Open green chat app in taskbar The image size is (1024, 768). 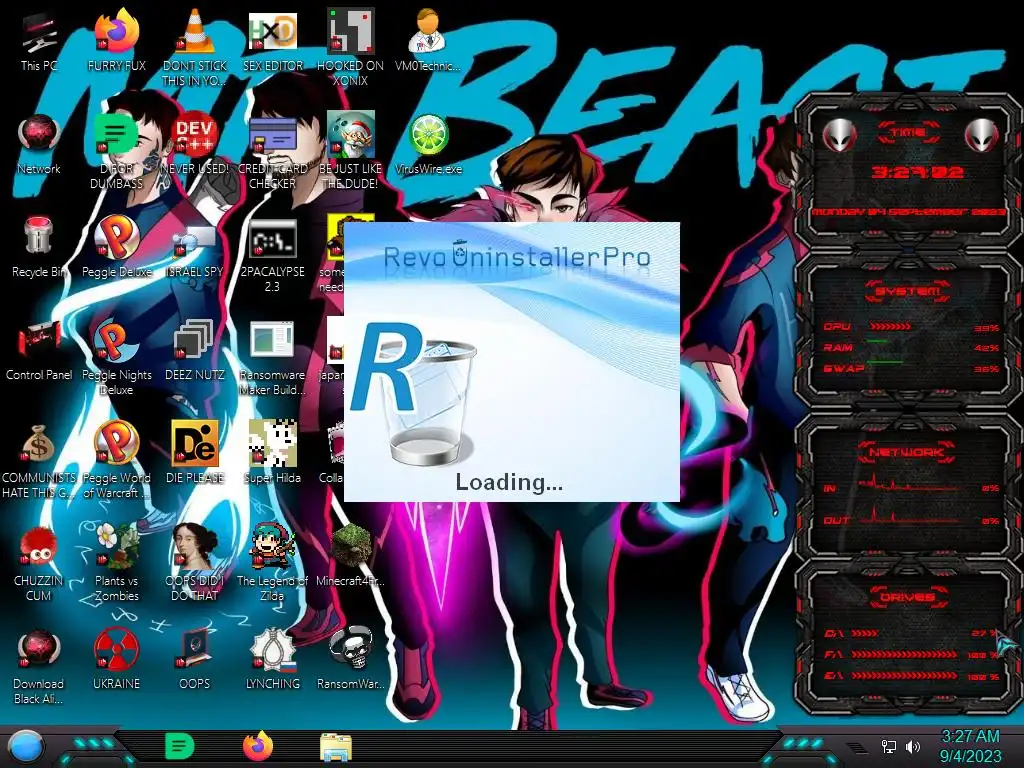pos(179,746)
